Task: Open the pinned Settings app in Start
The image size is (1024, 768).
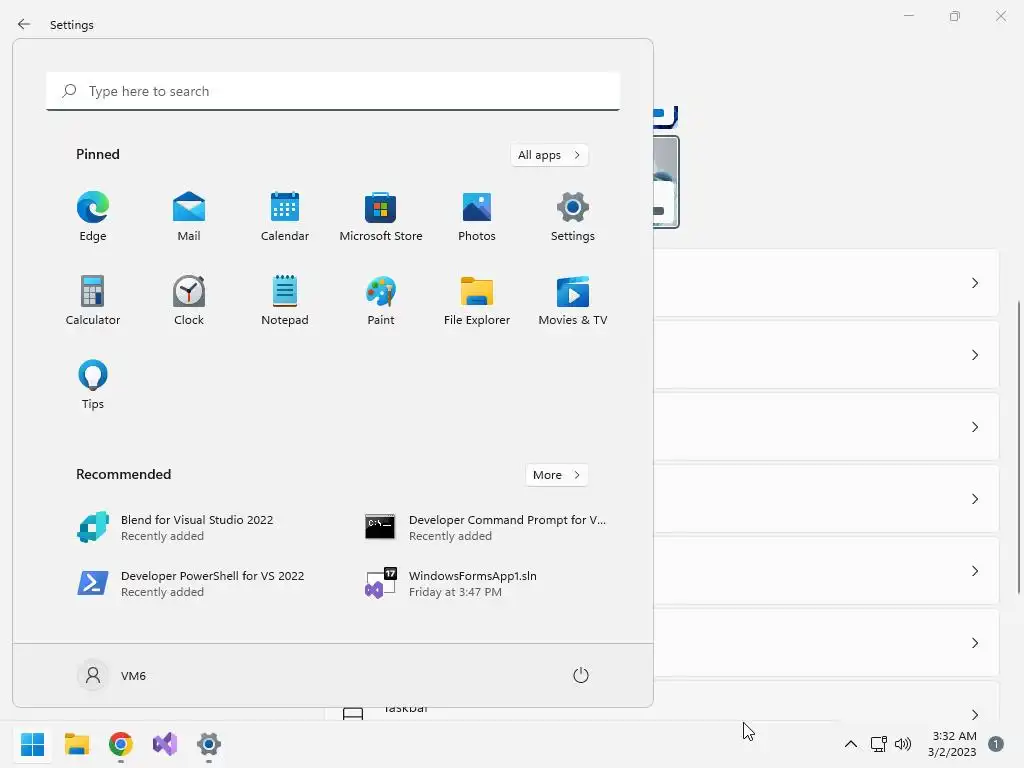Action: (x=573, y=217)
